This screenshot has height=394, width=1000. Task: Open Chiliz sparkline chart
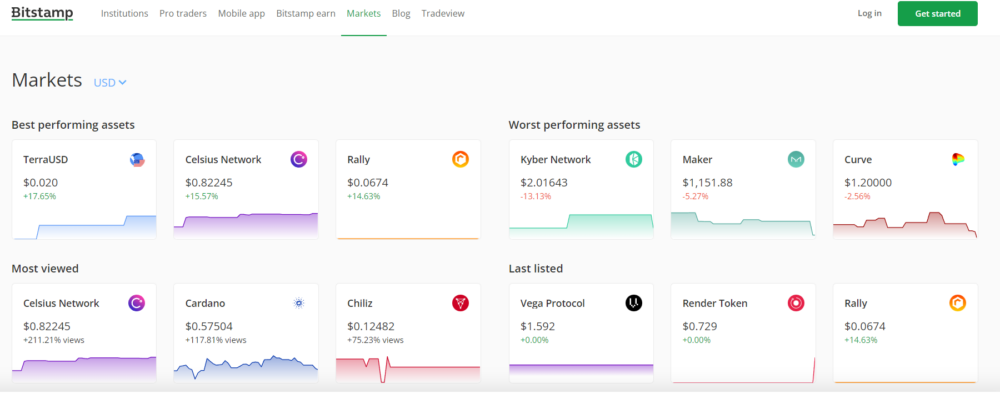pyautogui.click(x=408, y=370)
